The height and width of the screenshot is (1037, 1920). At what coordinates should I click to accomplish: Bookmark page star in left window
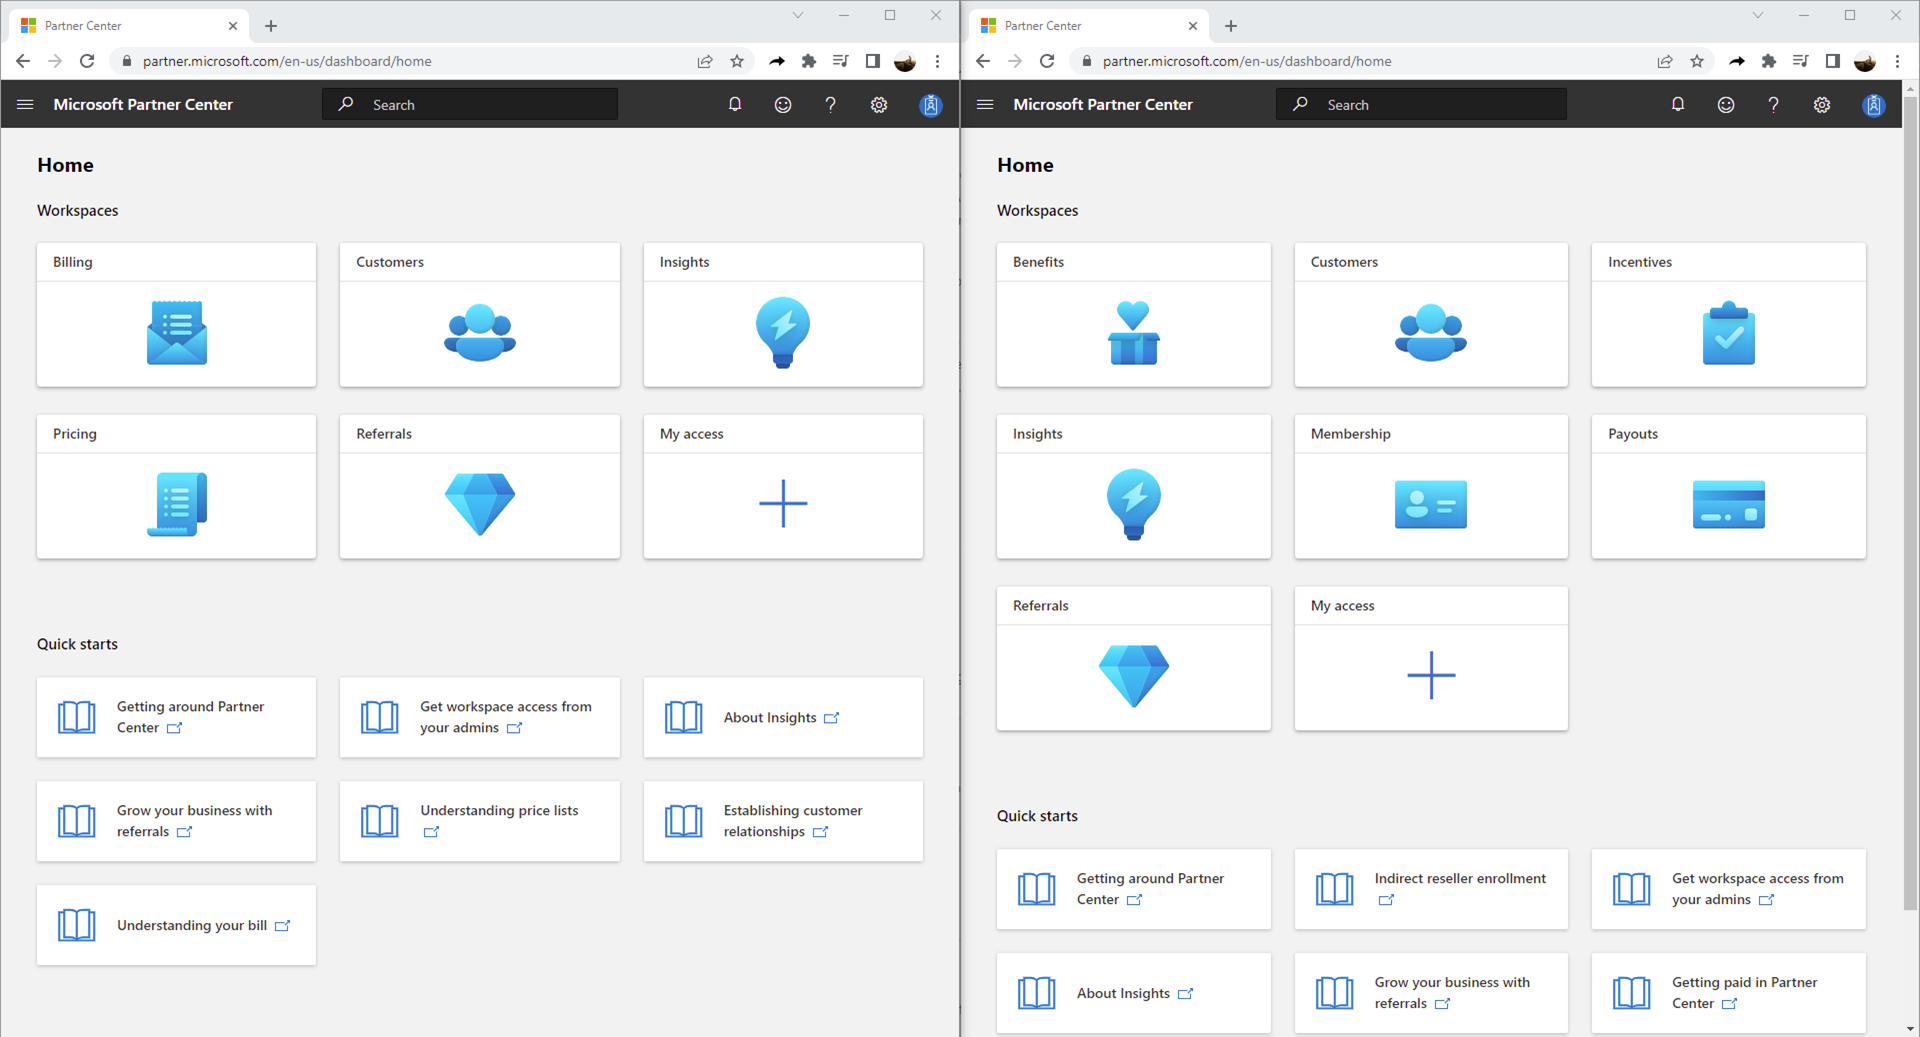(x=737, y=61)
